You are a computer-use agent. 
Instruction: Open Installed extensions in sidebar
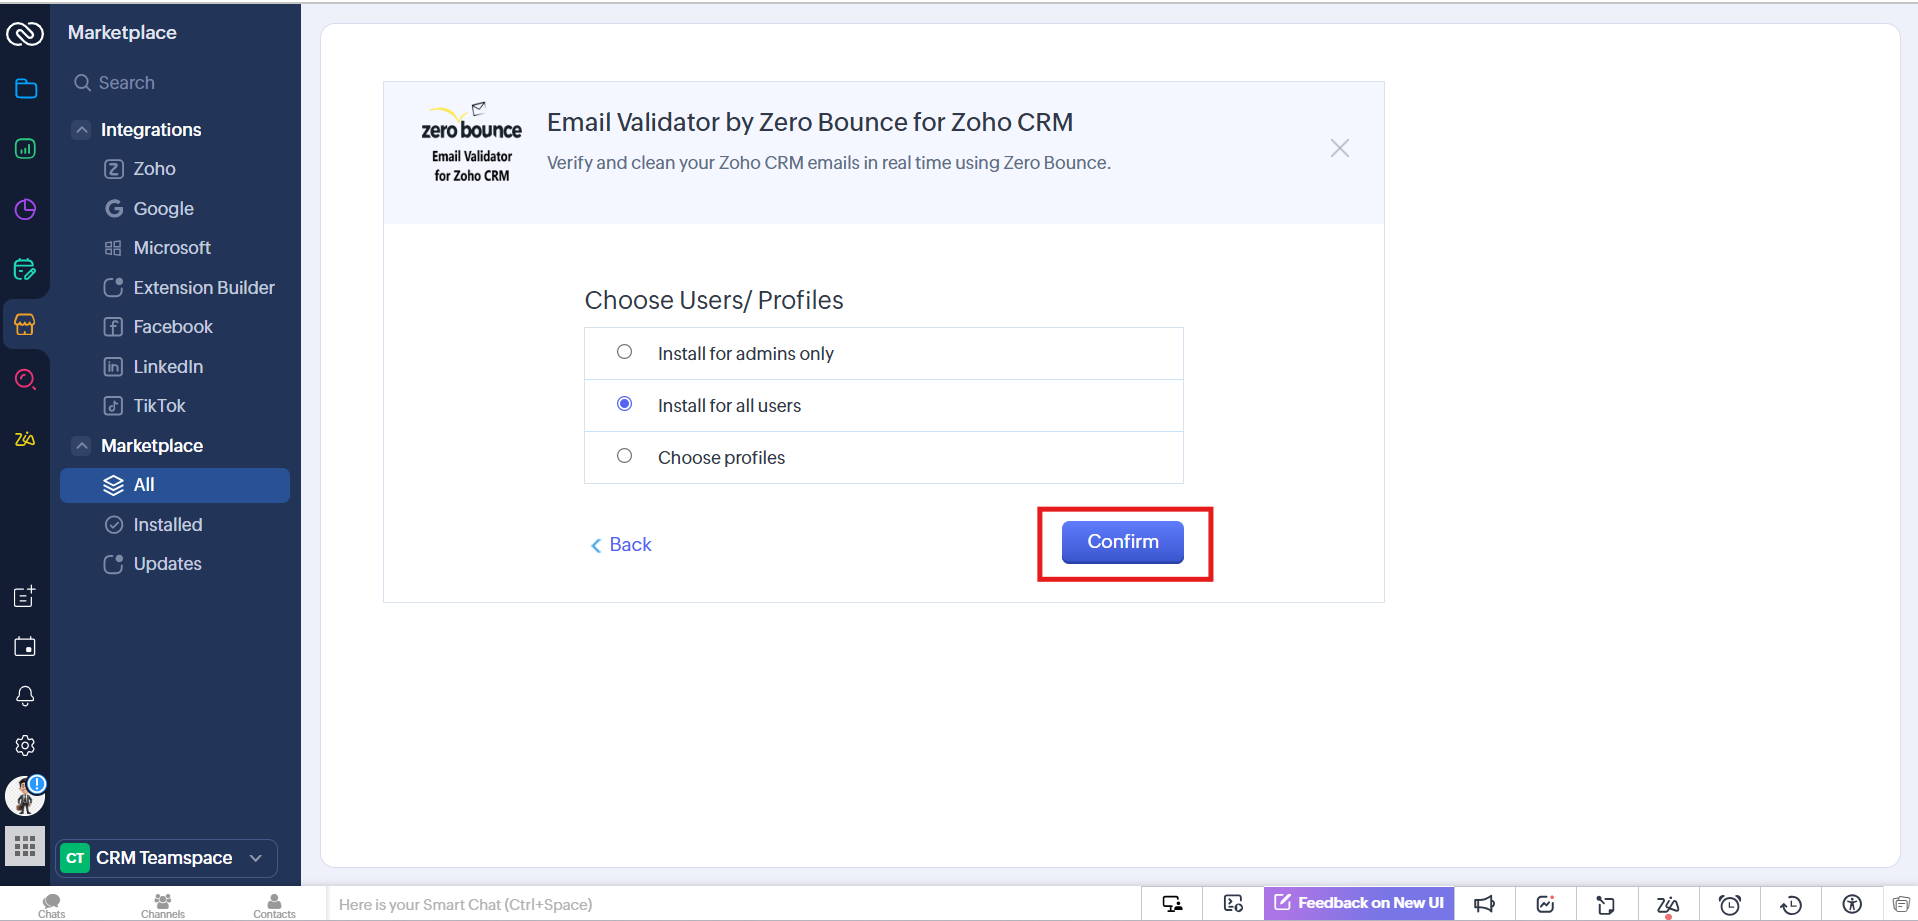tap(167, 525)
